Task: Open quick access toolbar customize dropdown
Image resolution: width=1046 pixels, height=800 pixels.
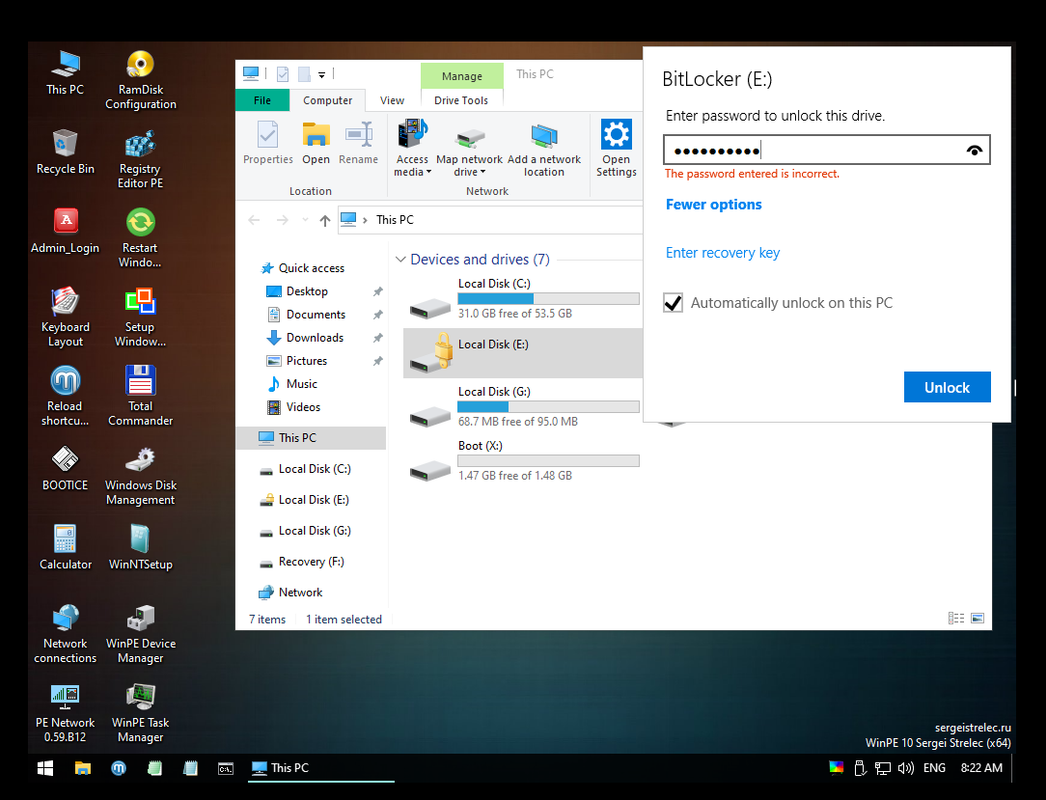Action: (322, 75)
